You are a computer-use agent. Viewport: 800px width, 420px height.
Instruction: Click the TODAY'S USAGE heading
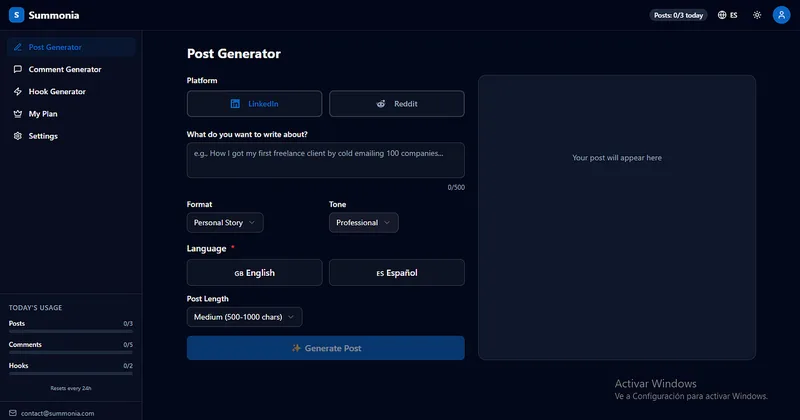pos(35,308)
